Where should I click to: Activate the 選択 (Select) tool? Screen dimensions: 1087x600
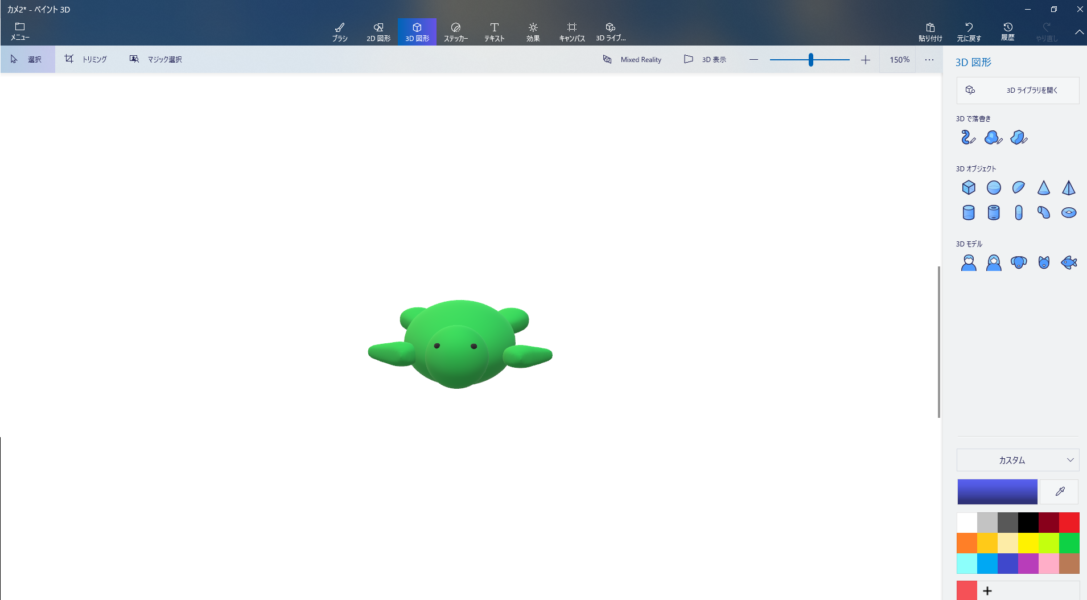(28, 60)
